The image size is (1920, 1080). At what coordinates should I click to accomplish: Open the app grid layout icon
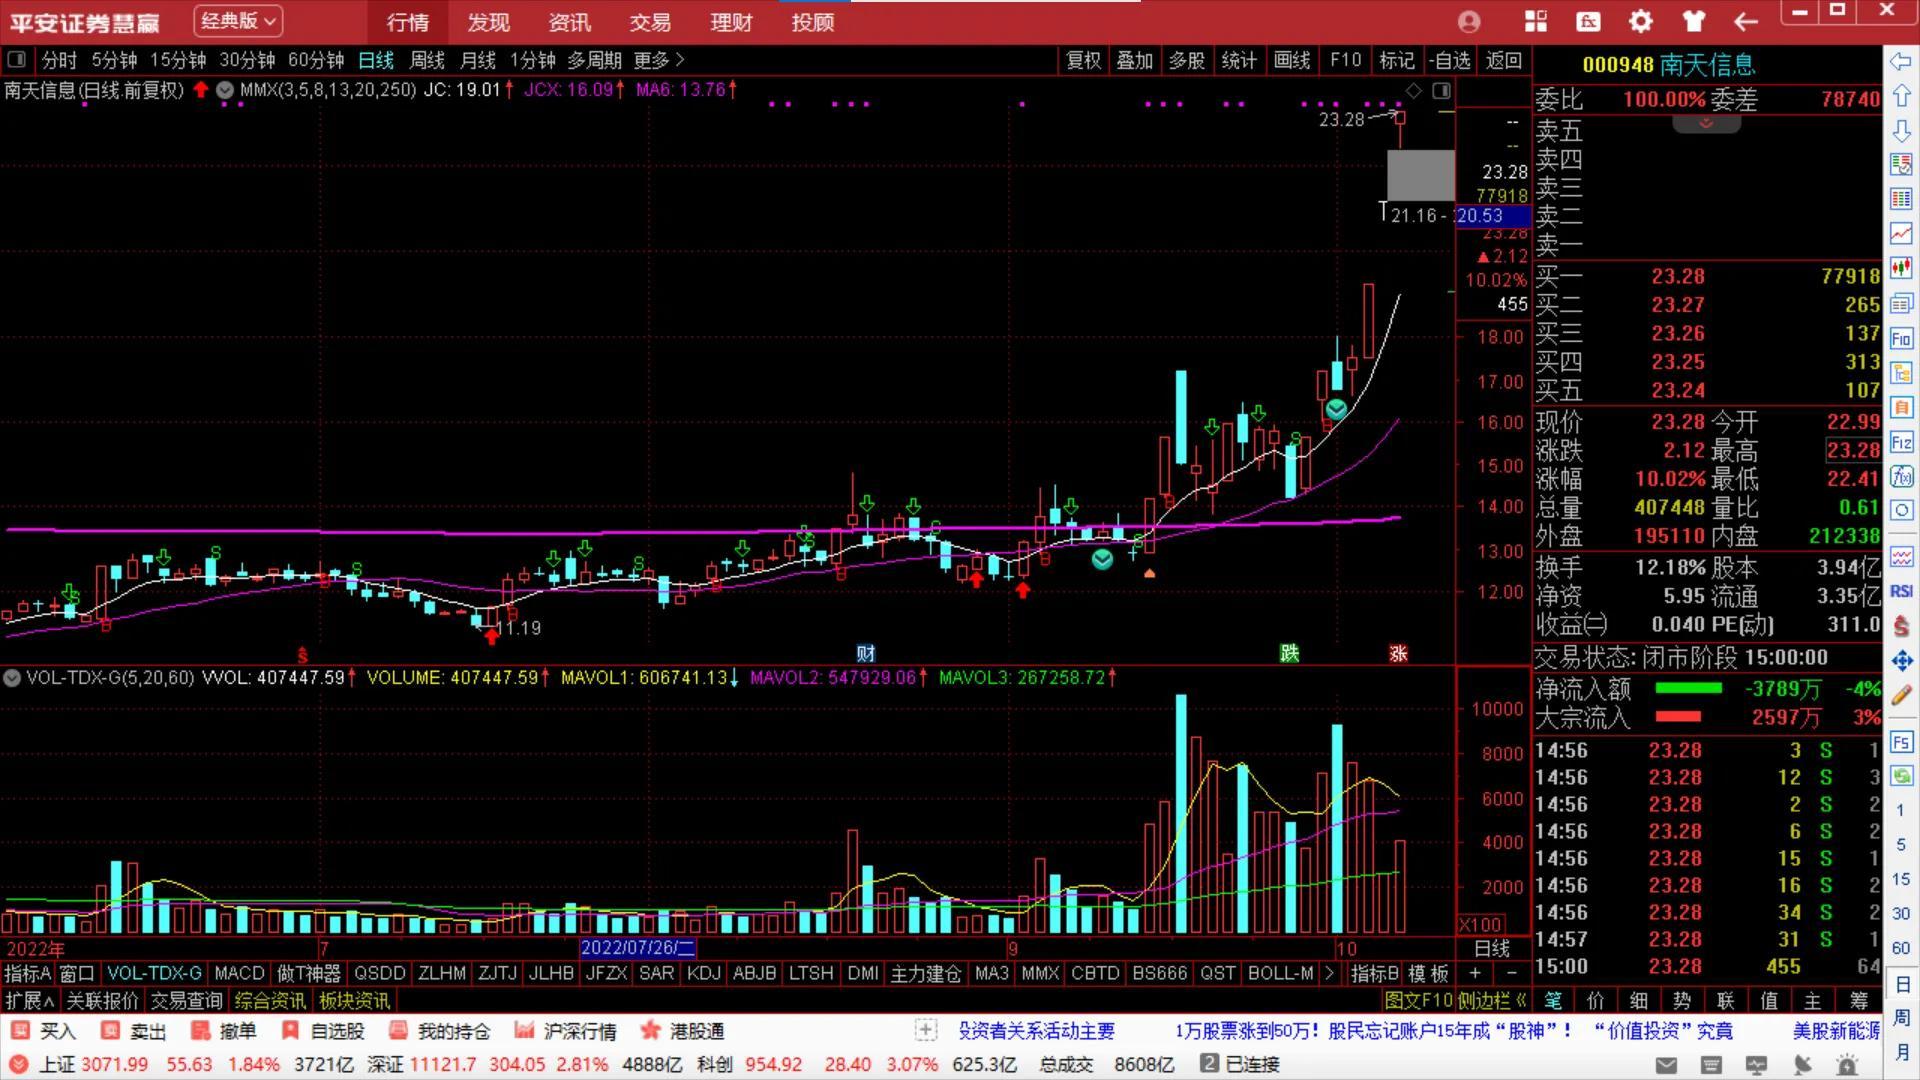(1536, 21)
